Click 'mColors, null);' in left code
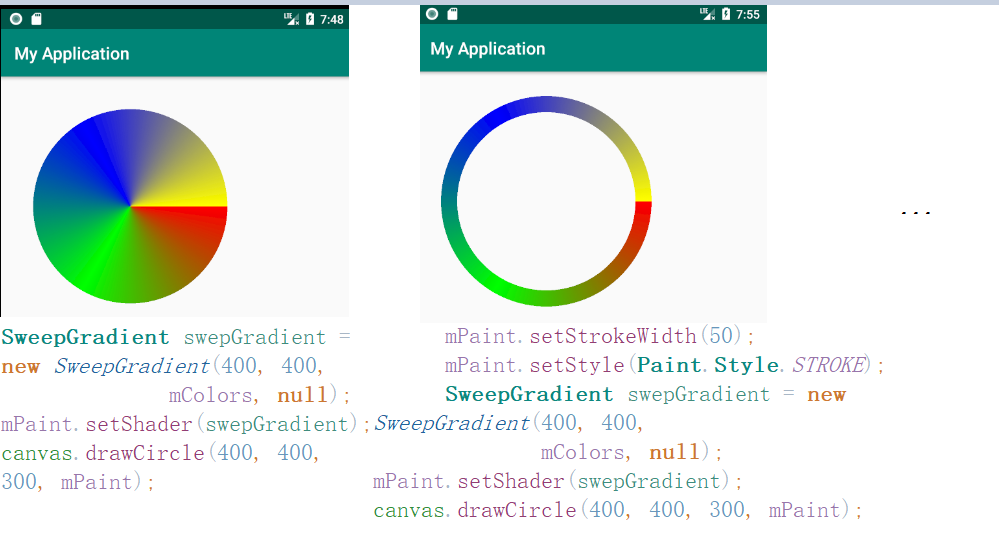This screenshot has height=549, width=999. tap(259, 396)
